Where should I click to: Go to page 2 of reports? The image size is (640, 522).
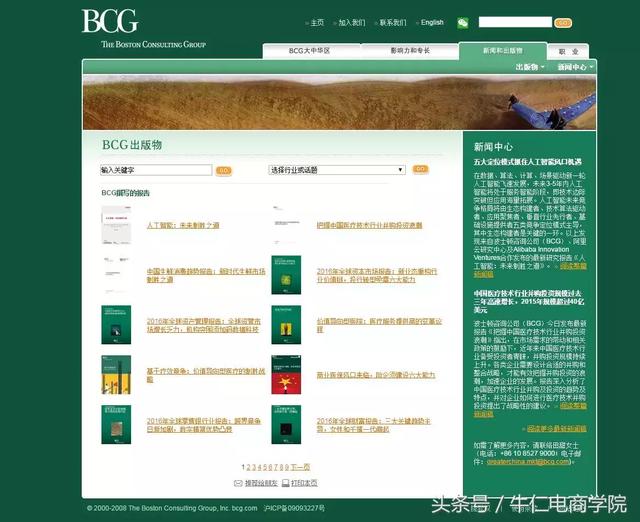click(248, 467)
